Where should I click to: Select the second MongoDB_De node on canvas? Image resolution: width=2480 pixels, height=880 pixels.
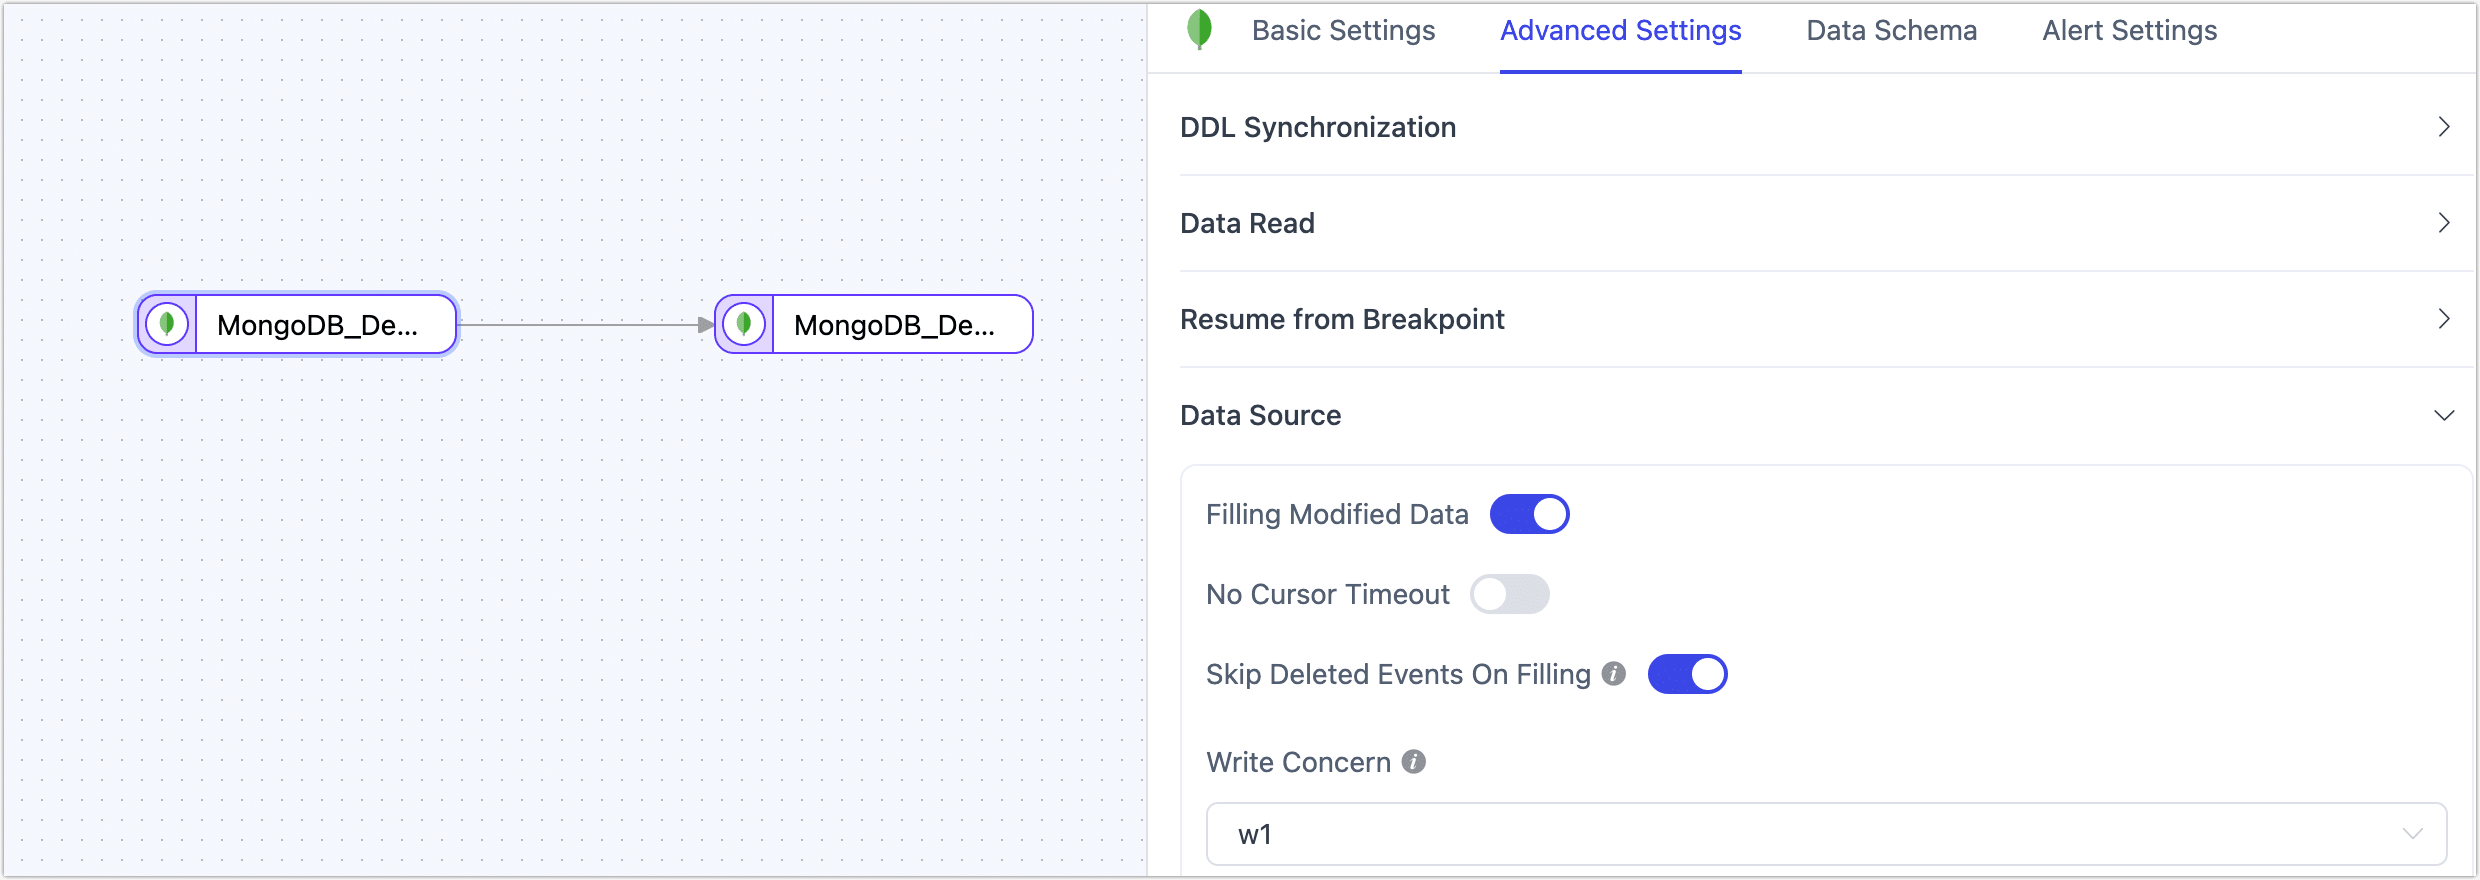(x=893, y=323)
